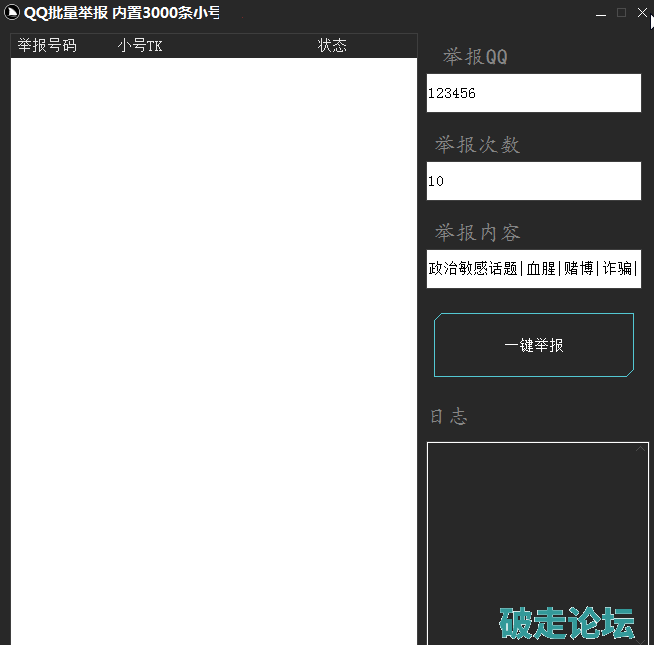Click the 举报次数 label
This screenshot has width=654, height=645.
[477, 145]
